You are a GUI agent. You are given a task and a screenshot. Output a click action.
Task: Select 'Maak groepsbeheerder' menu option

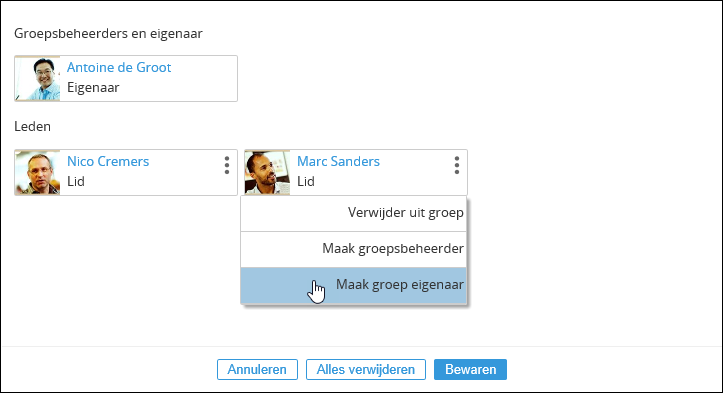click(354, 249)
